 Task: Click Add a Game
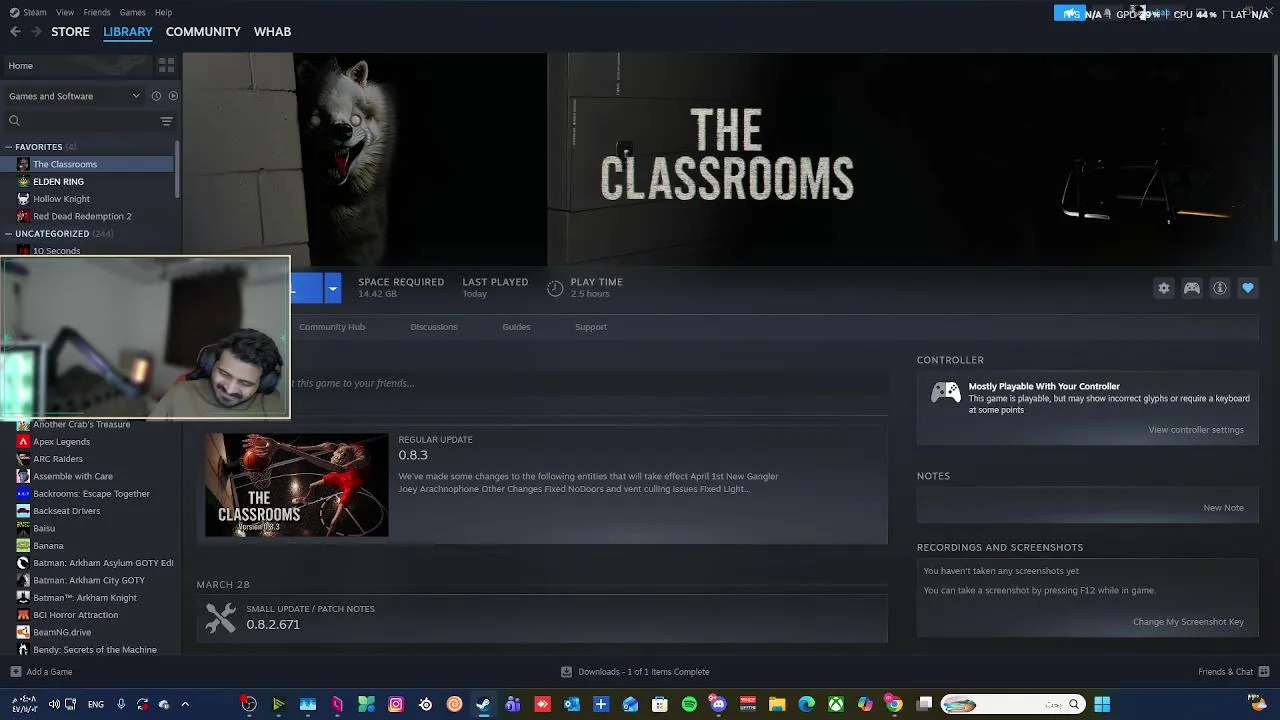(41, 672)
